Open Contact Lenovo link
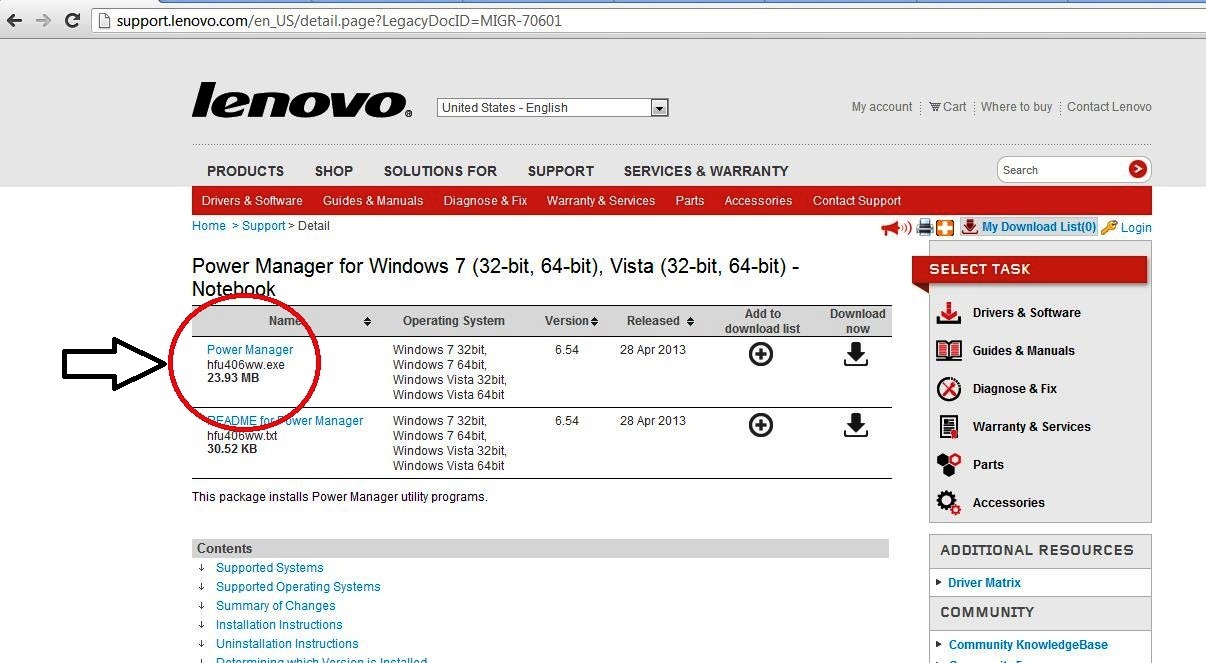 pyautogui.click(x=1109, y=107)
